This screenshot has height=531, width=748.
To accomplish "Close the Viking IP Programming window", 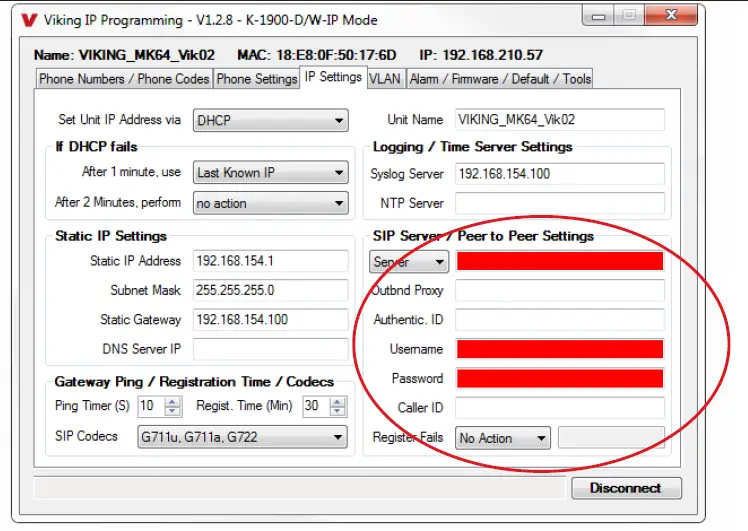I will point(671,15).
